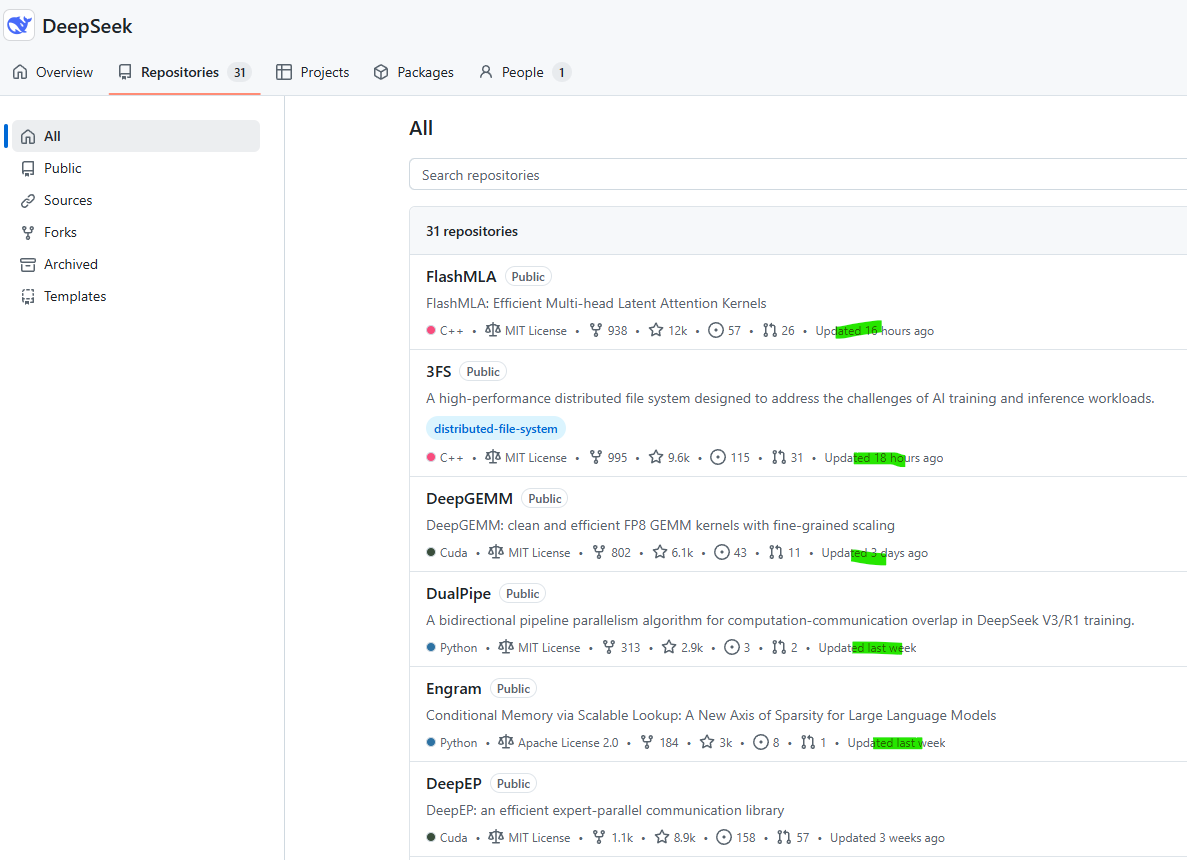Click the DeepSeek whale logo avatar
This screenshot has height=860, width=1187.
[x=19, y=25]
